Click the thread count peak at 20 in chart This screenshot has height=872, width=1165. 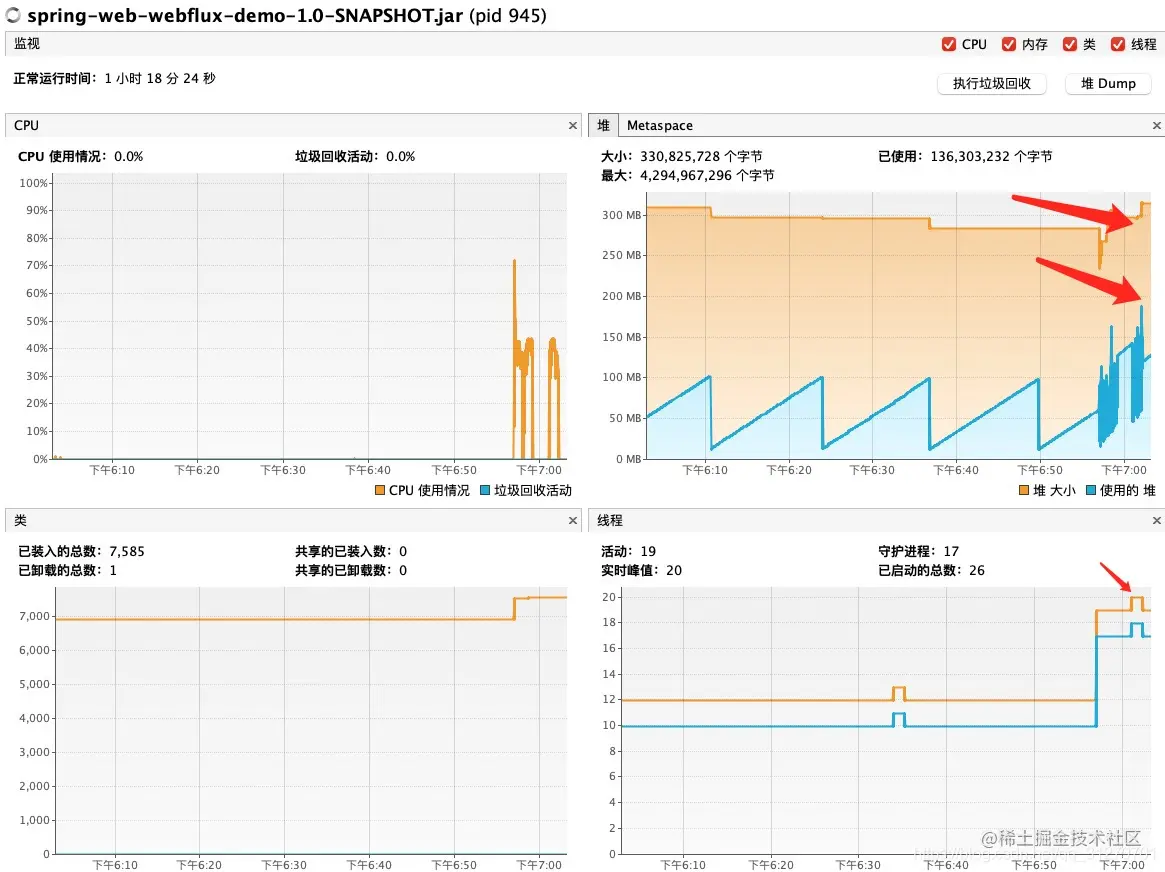coord(1137,597)
